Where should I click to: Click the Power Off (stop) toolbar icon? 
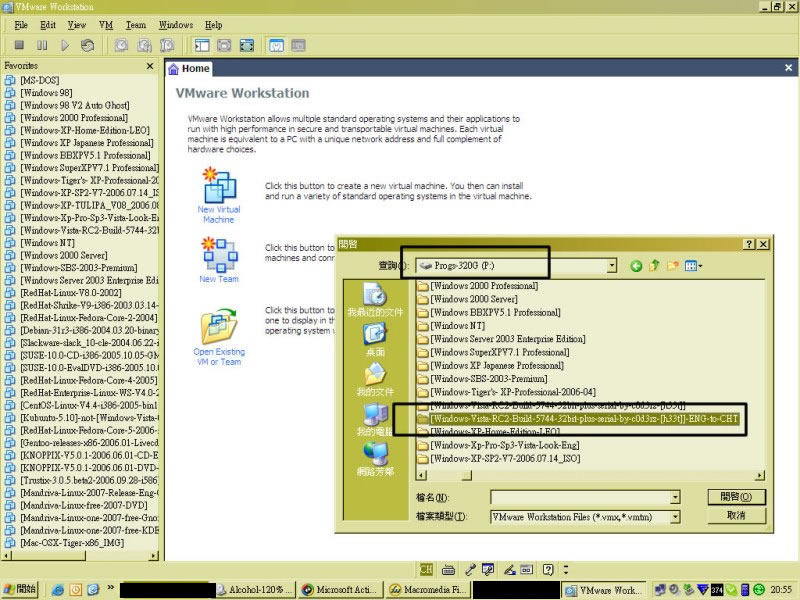19,45
